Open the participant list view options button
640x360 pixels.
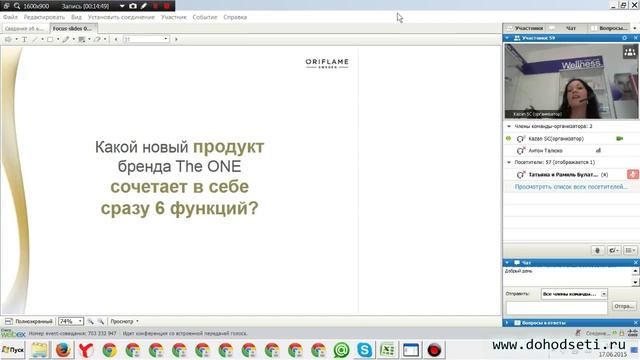tap(630, 250)
